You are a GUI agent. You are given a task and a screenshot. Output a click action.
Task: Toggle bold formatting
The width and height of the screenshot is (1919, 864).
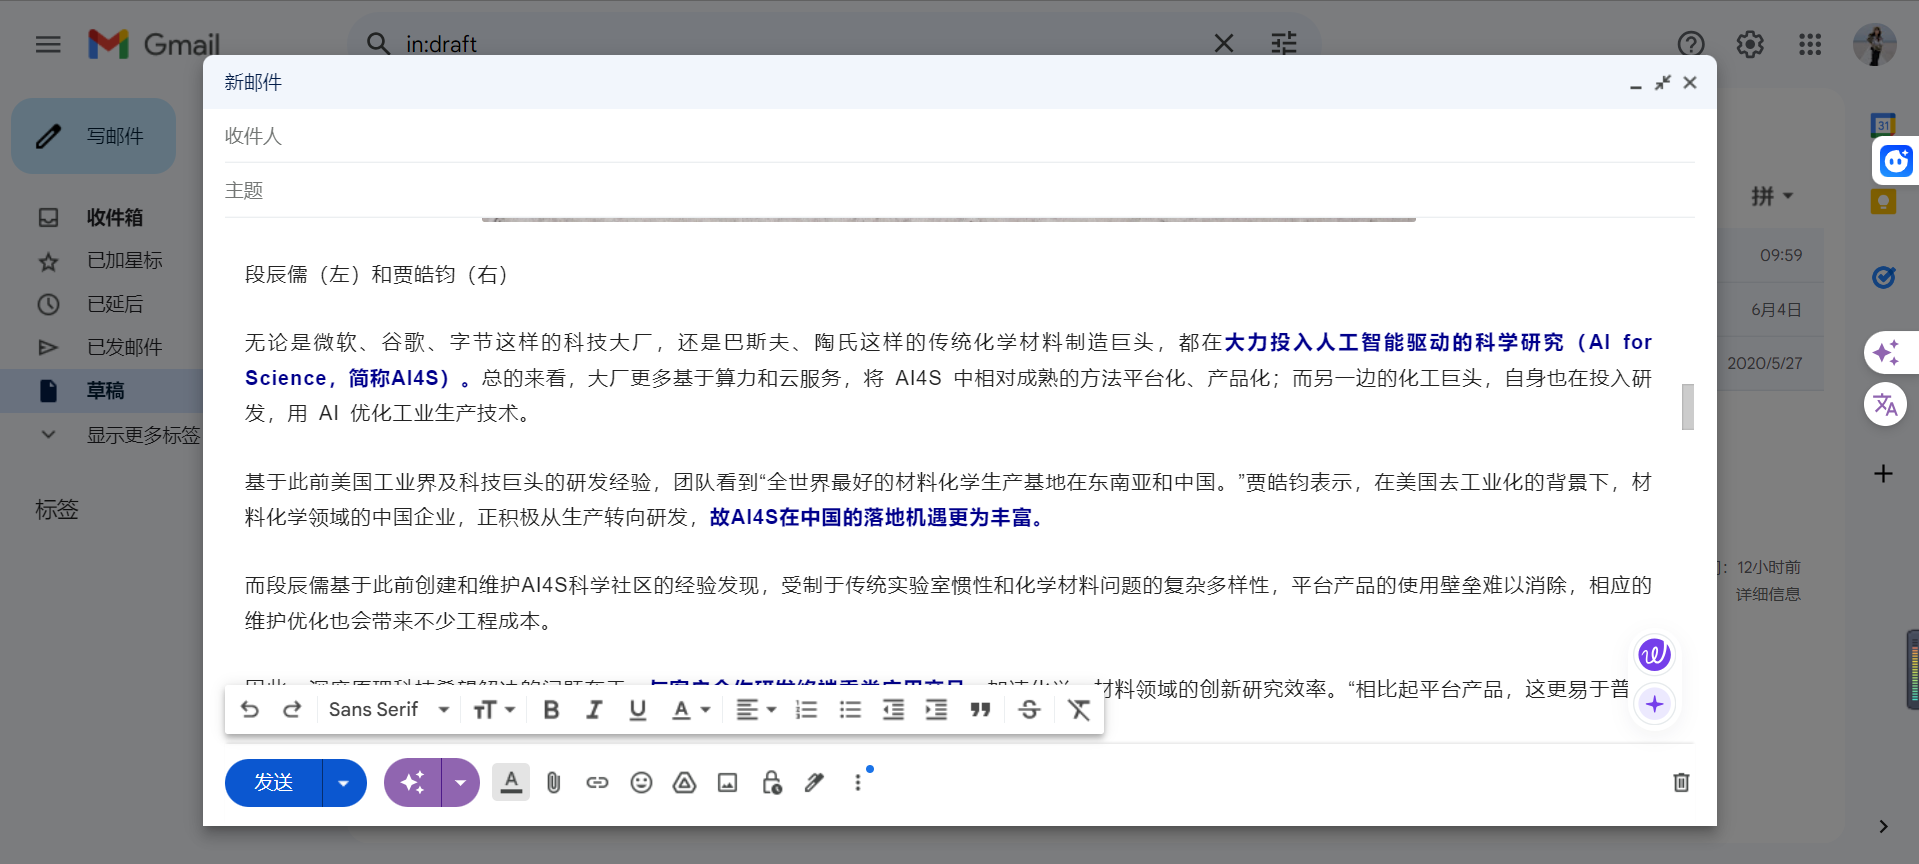[x=551, y=710]
